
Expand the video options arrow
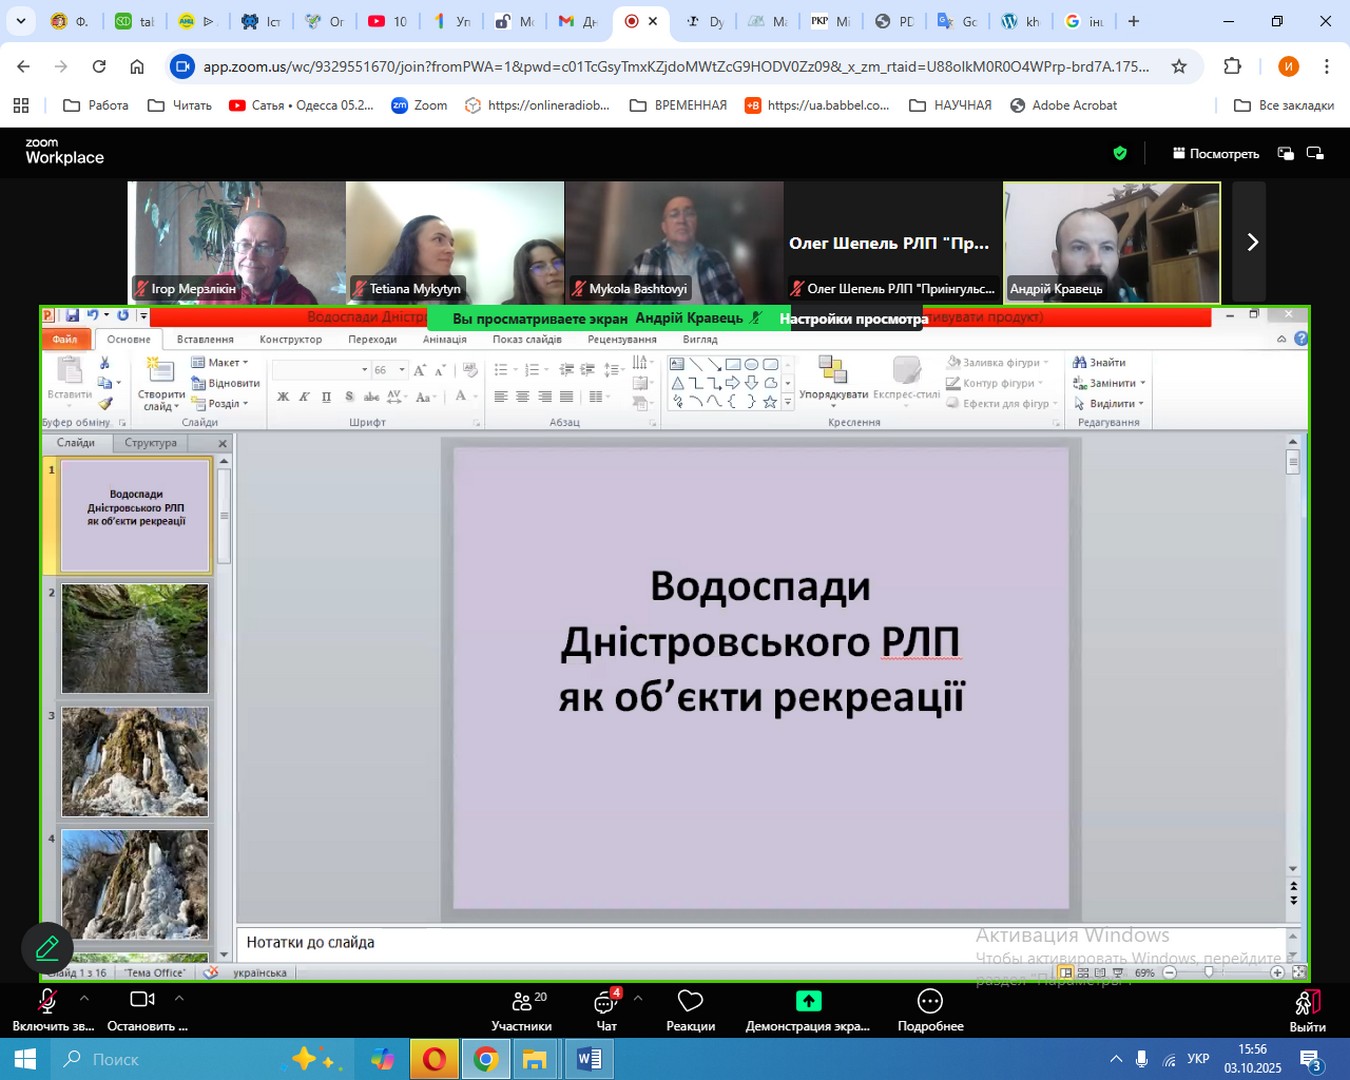point(179,998)
